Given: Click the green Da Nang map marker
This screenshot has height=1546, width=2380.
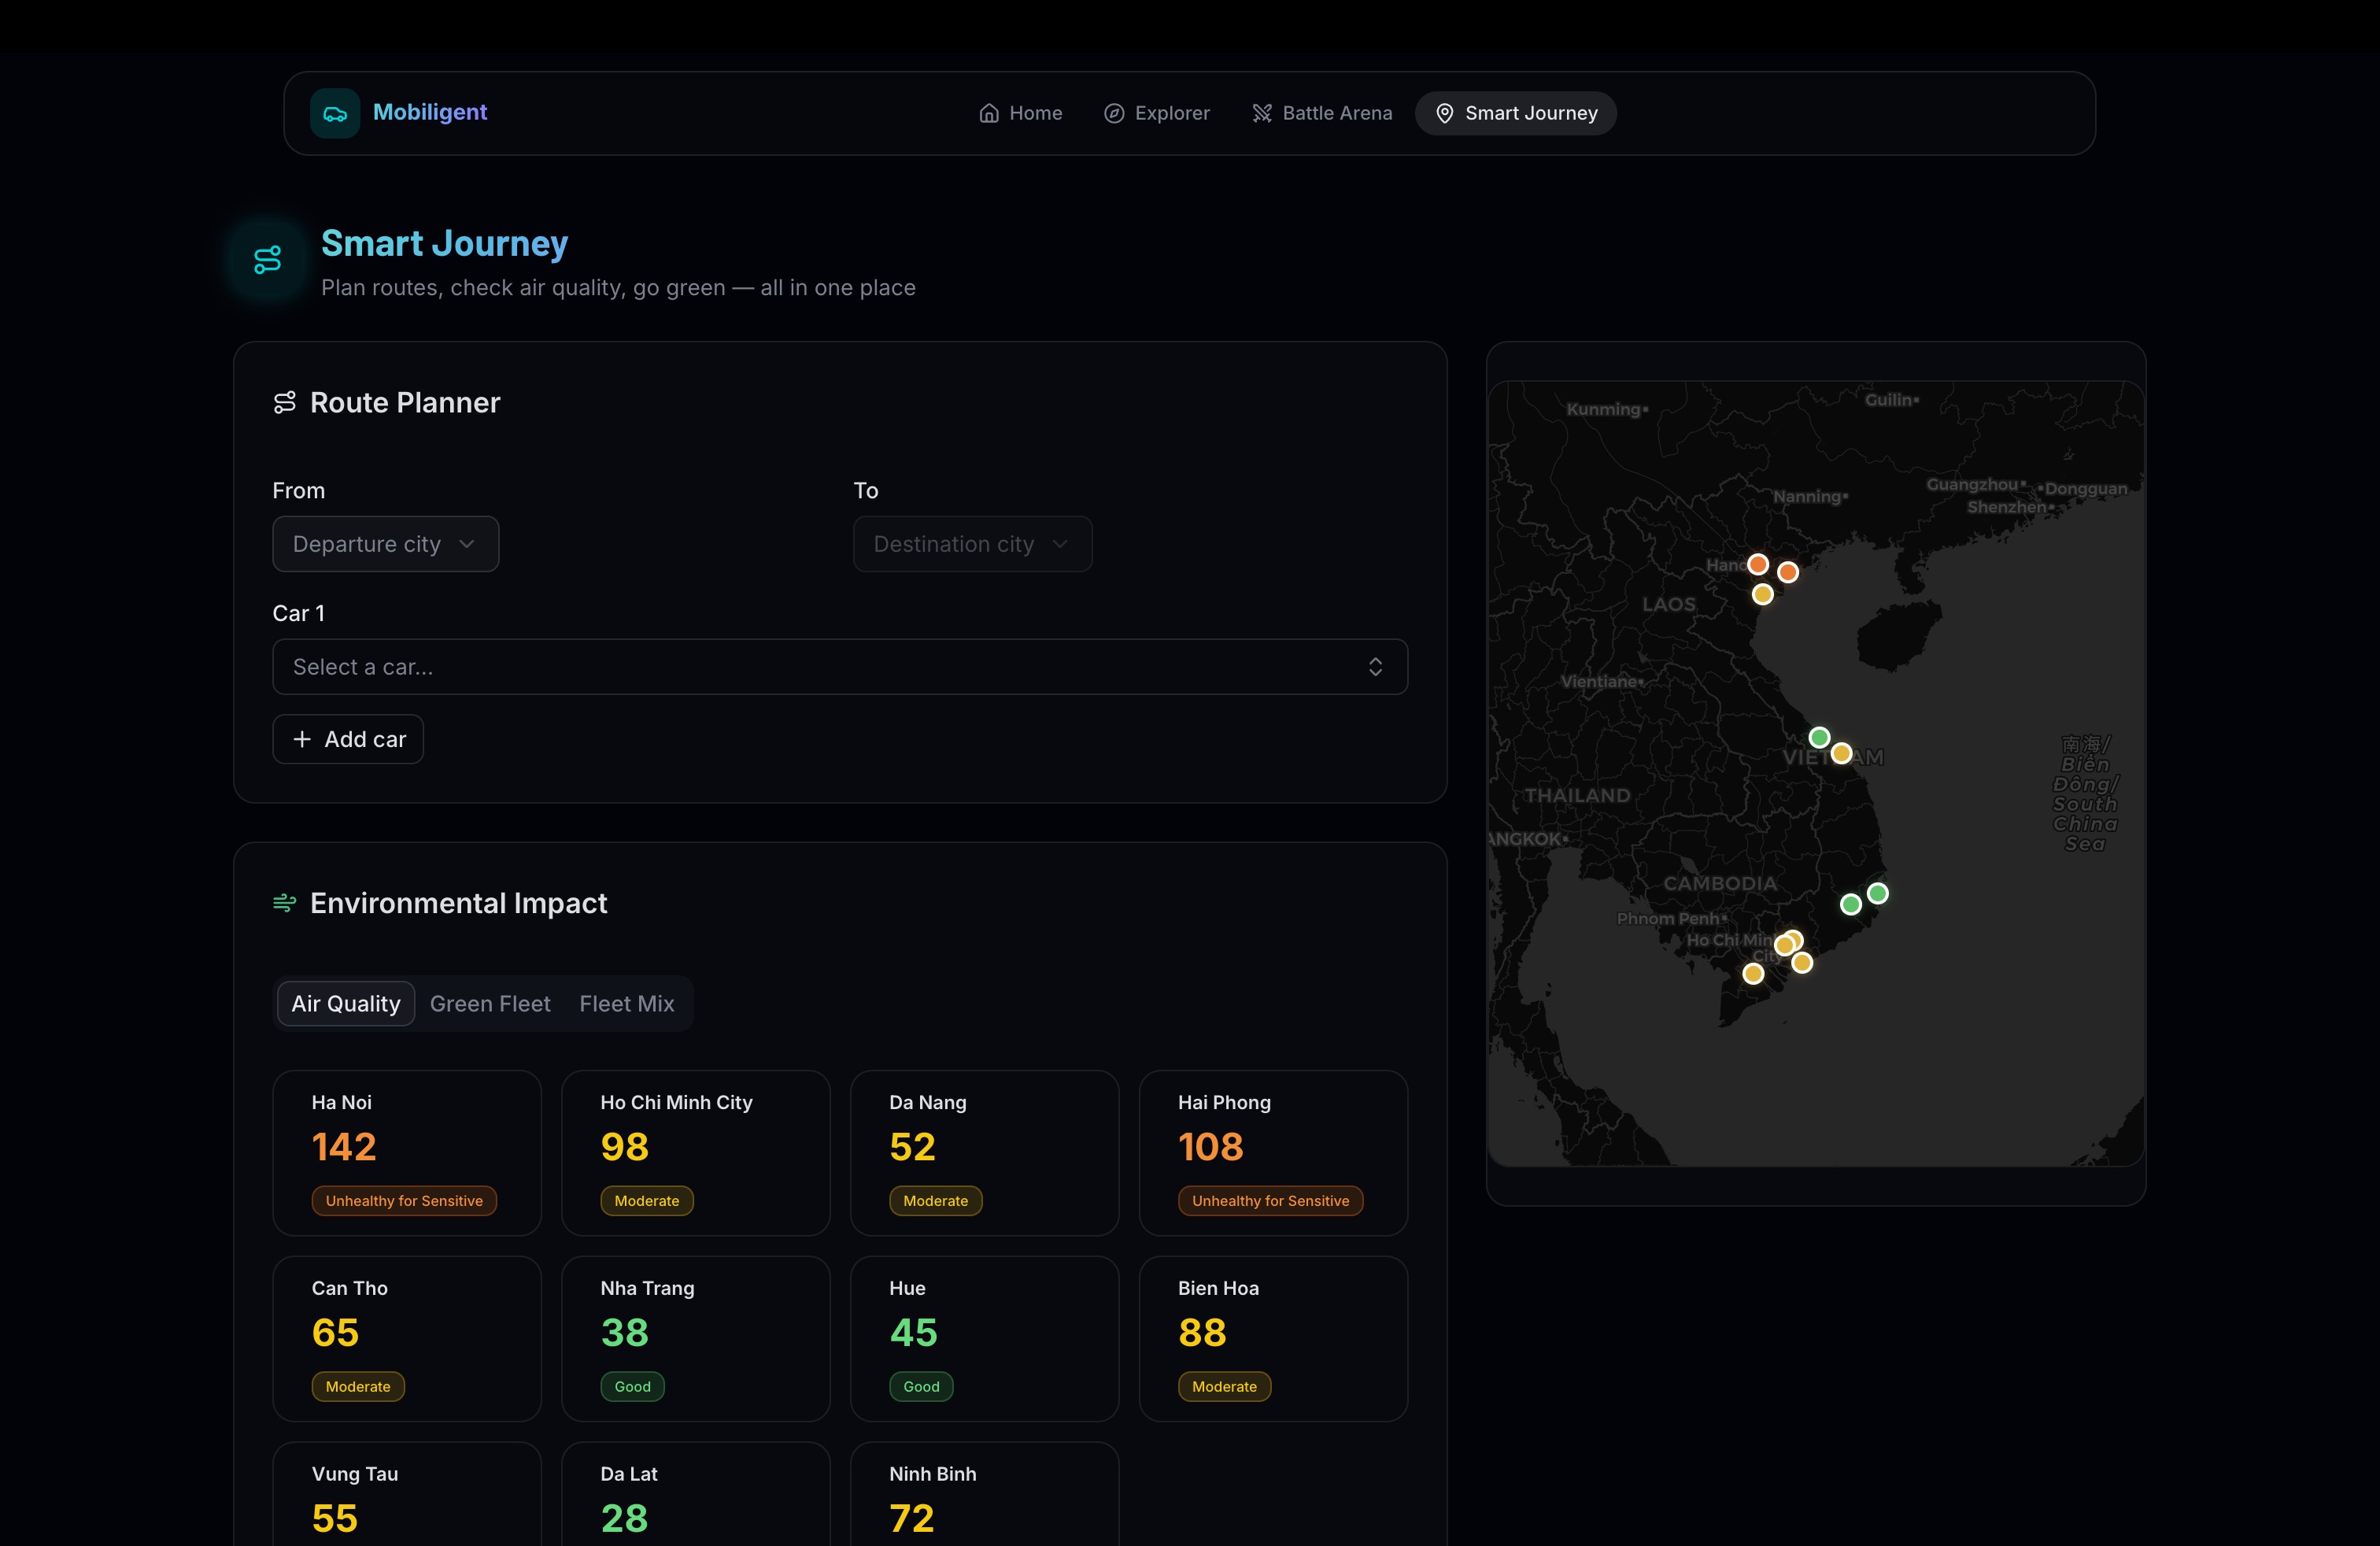Looking at the screenshot, I should [x=1819, y=737].
